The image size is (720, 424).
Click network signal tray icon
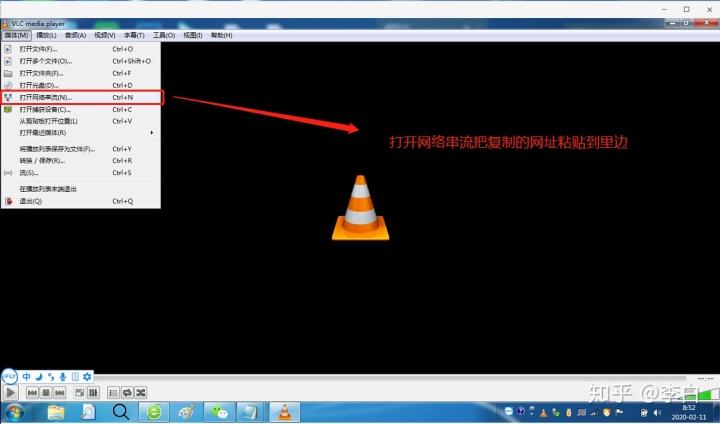595,413
